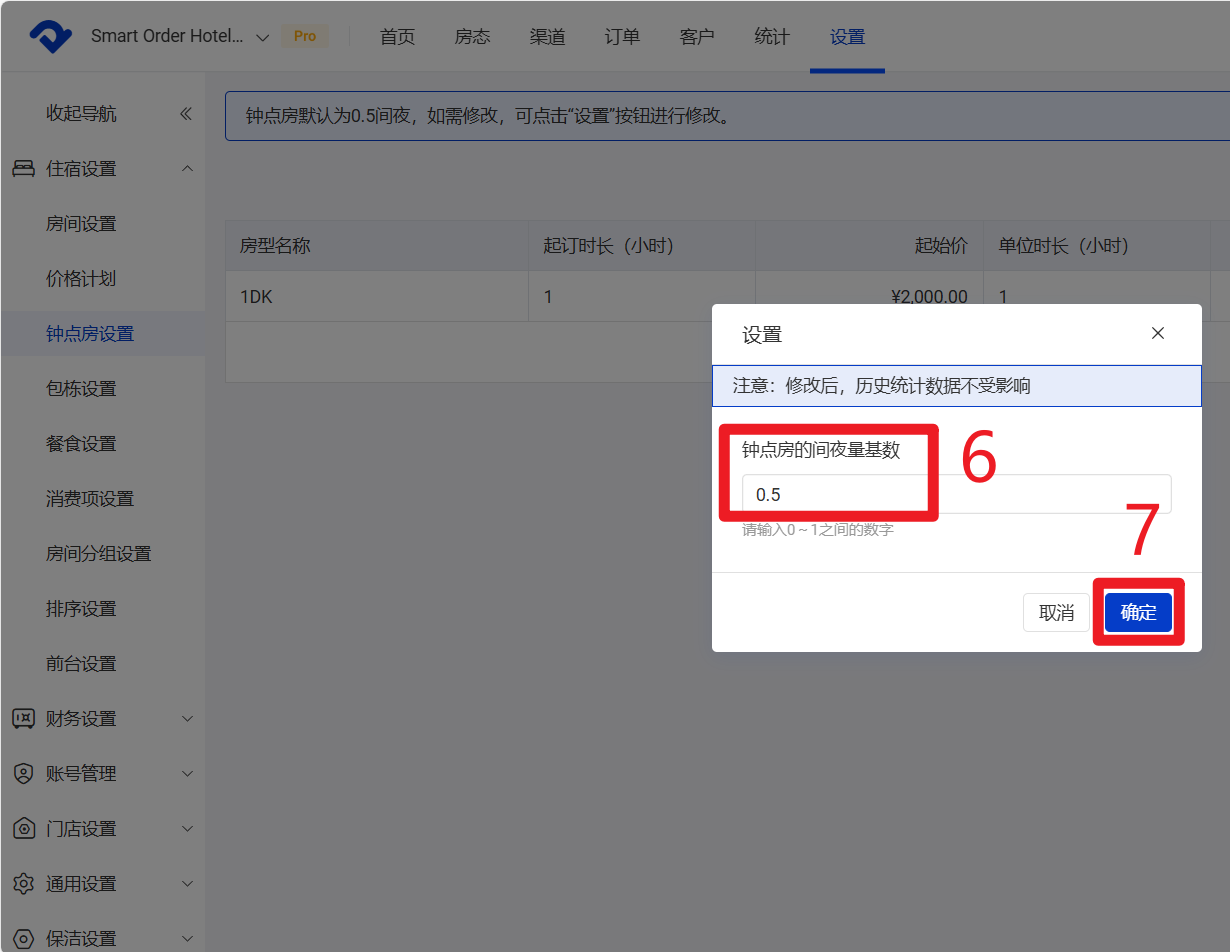Image resolution: width=1230 pixels, height=952 pixels.
Task: Click the bed icon for 住宿设置
Action: (23, 169)
